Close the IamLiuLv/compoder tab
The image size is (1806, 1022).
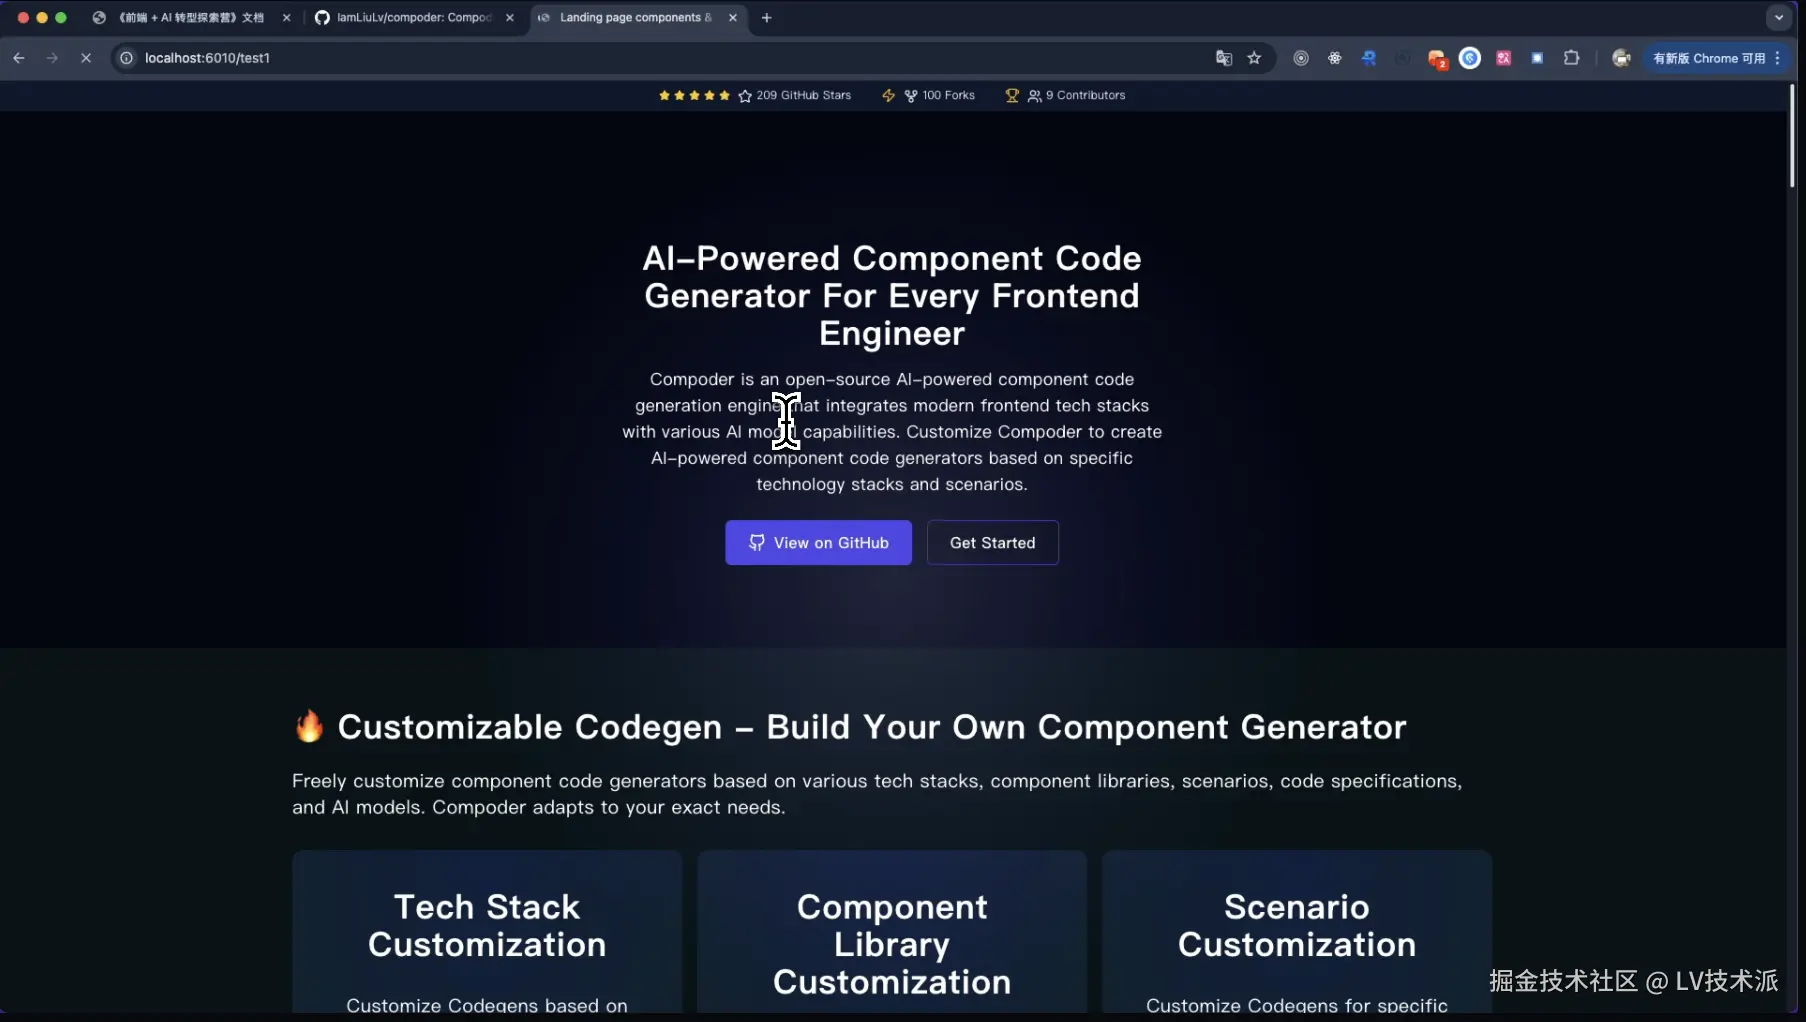coord(510,17)
